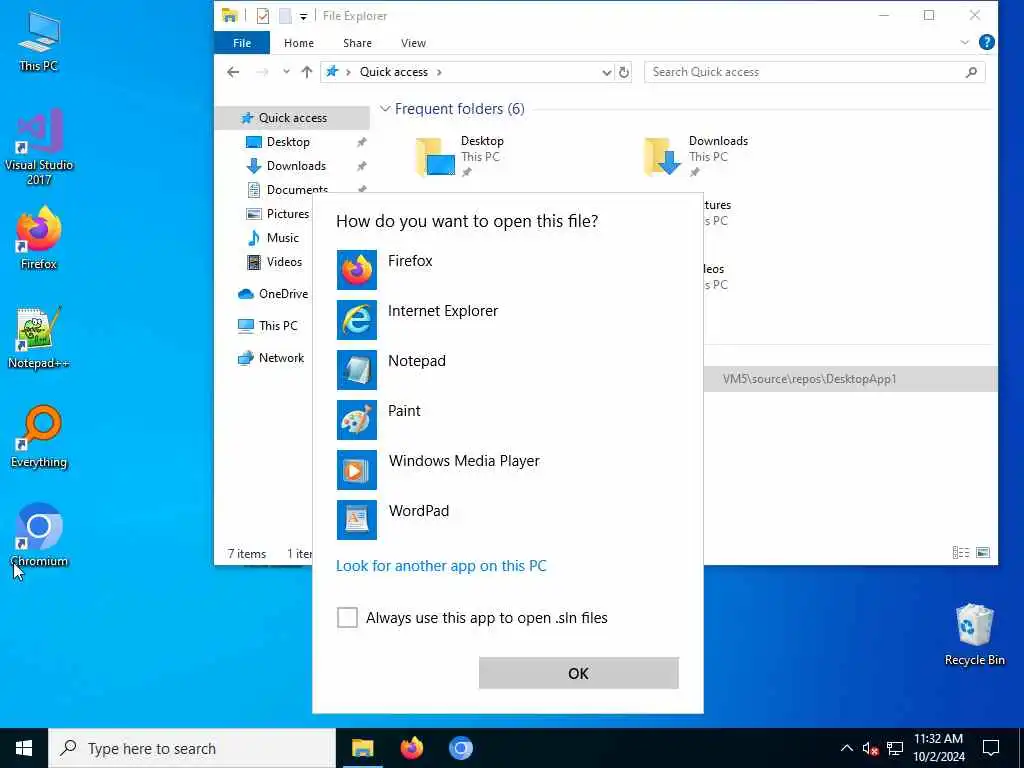Select the DesktopApp1 recent file row

851,379
